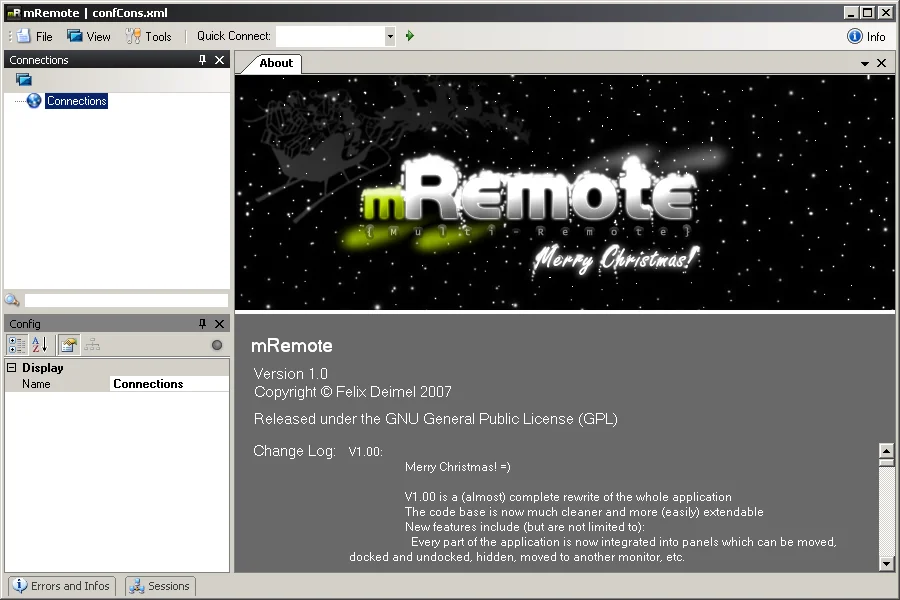900x600 pixels.
Task: Click the mRemote banner image
Action: (565, 193)
